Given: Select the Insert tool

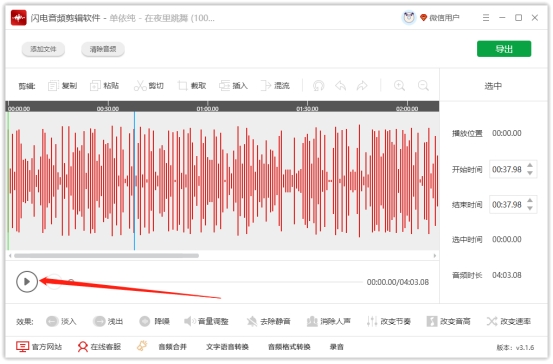Looking at the screenshot, I should tap(233, 86).
